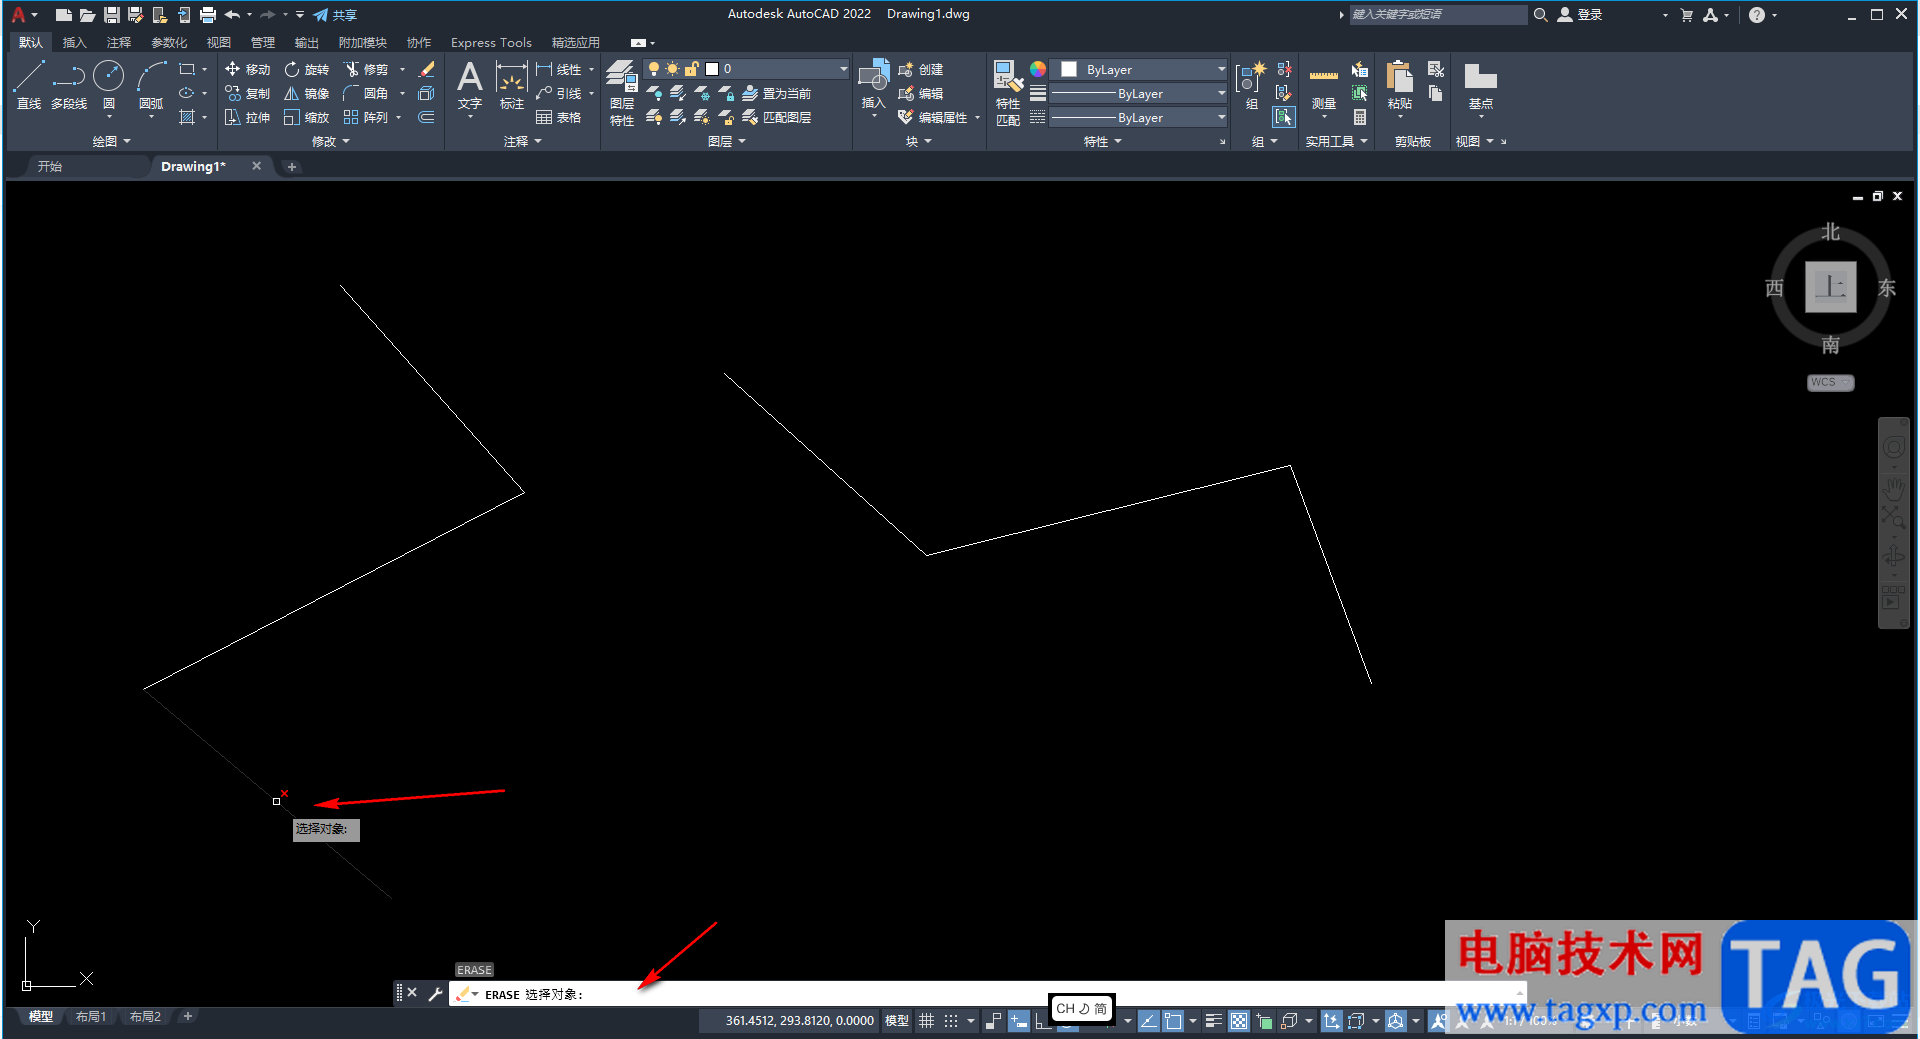
Task: Open the Insert (插入) ribbon tab
Action: click(74, 42)
